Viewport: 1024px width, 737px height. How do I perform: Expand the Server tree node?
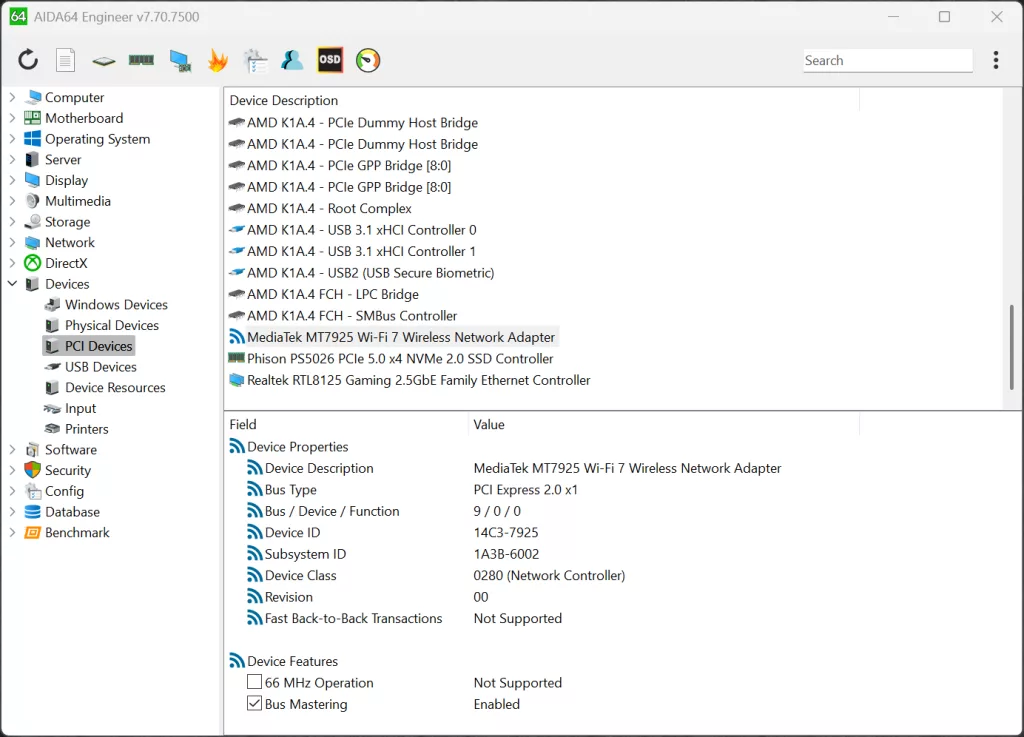click(x=12, y=159)
